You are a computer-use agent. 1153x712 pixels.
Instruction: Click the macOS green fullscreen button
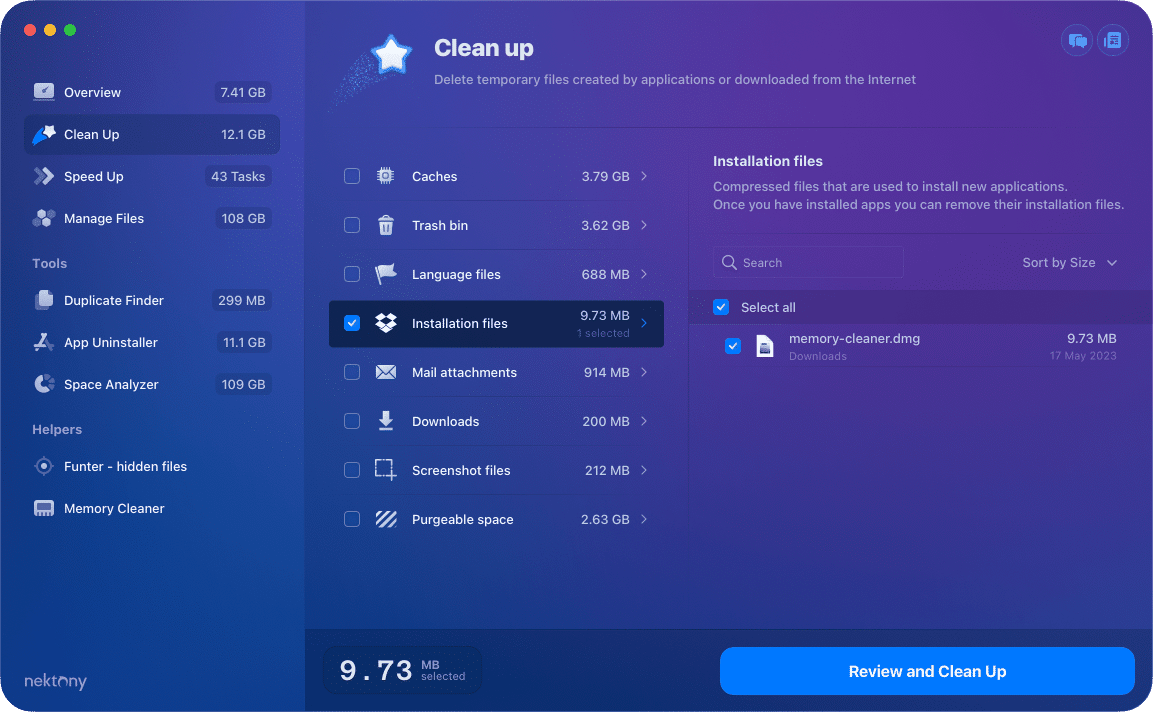pos(70,30)
